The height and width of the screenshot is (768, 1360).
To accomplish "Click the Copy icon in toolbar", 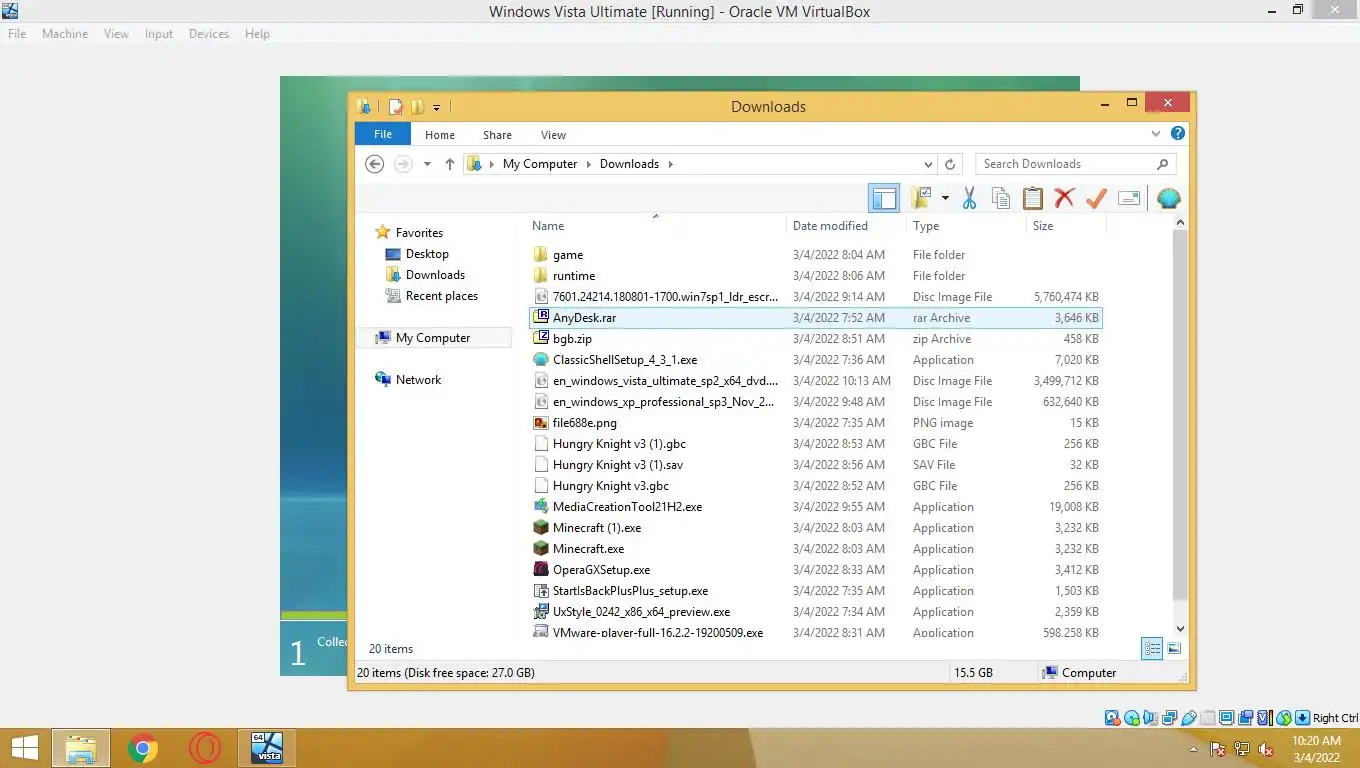I will point(1001,198).
